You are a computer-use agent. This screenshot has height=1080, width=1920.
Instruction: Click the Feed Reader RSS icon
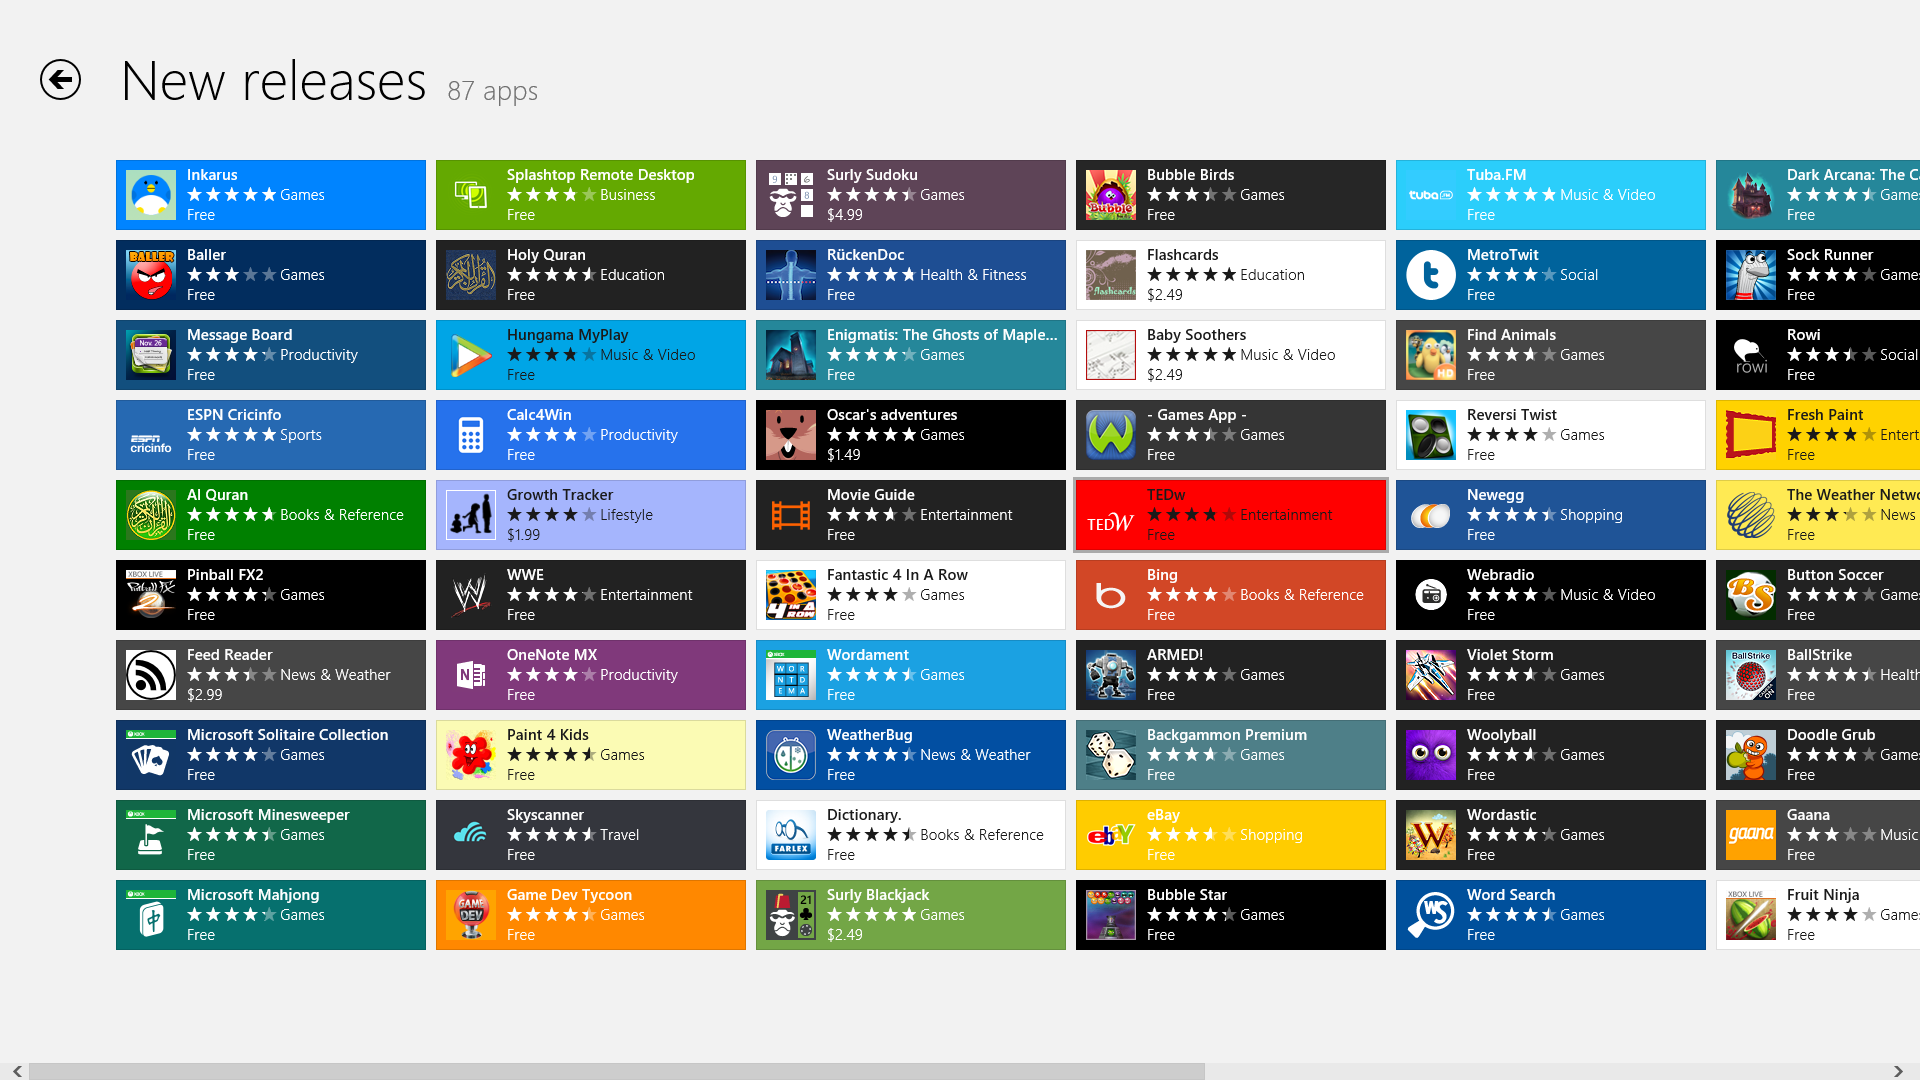151,675
